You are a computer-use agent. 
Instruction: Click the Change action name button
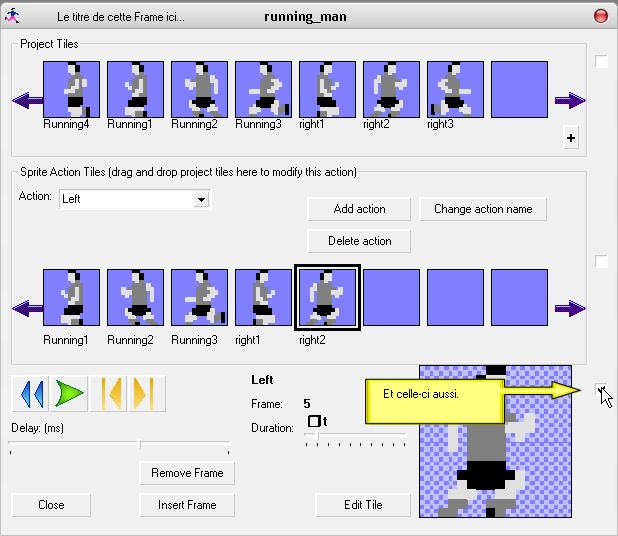[x=483, y=209]
